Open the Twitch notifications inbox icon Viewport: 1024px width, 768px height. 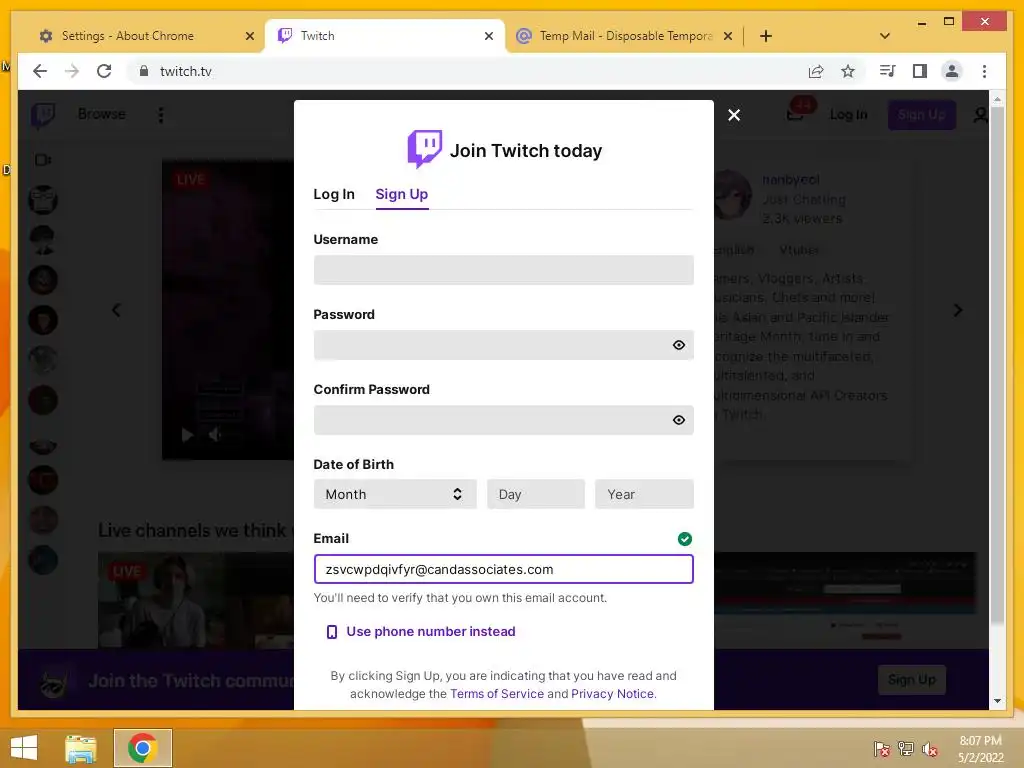coord(795,115)
